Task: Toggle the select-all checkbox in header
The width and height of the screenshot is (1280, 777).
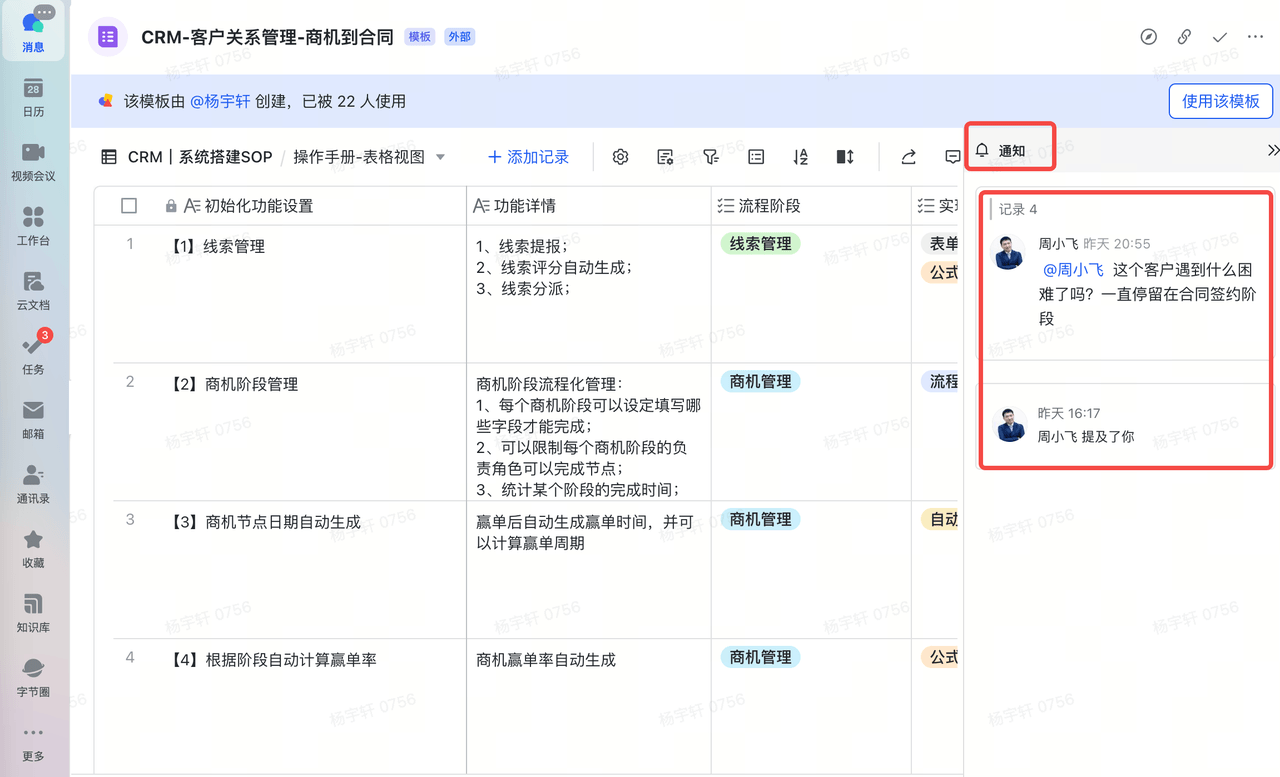Action: click(129, 206)
